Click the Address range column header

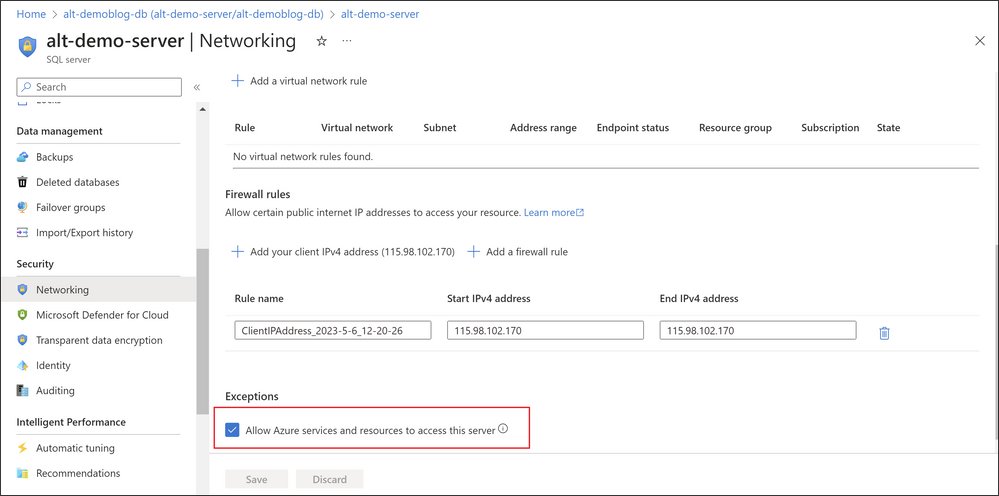pos(543,127)
